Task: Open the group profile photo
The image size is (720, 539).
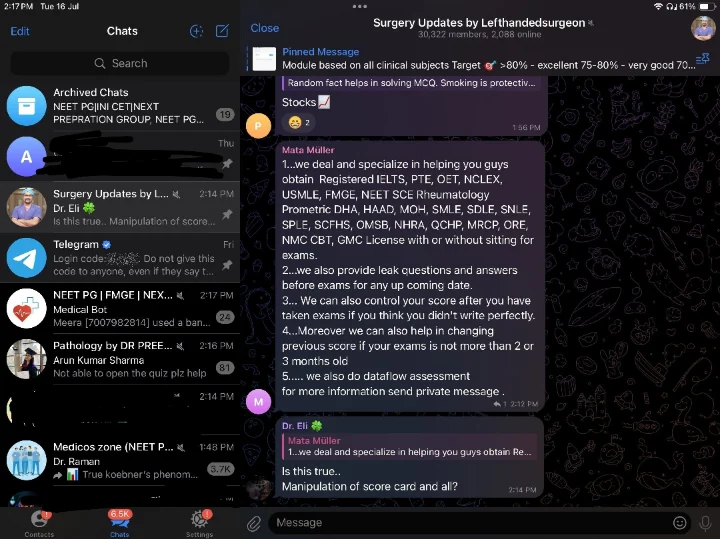Action: point(703,28)
